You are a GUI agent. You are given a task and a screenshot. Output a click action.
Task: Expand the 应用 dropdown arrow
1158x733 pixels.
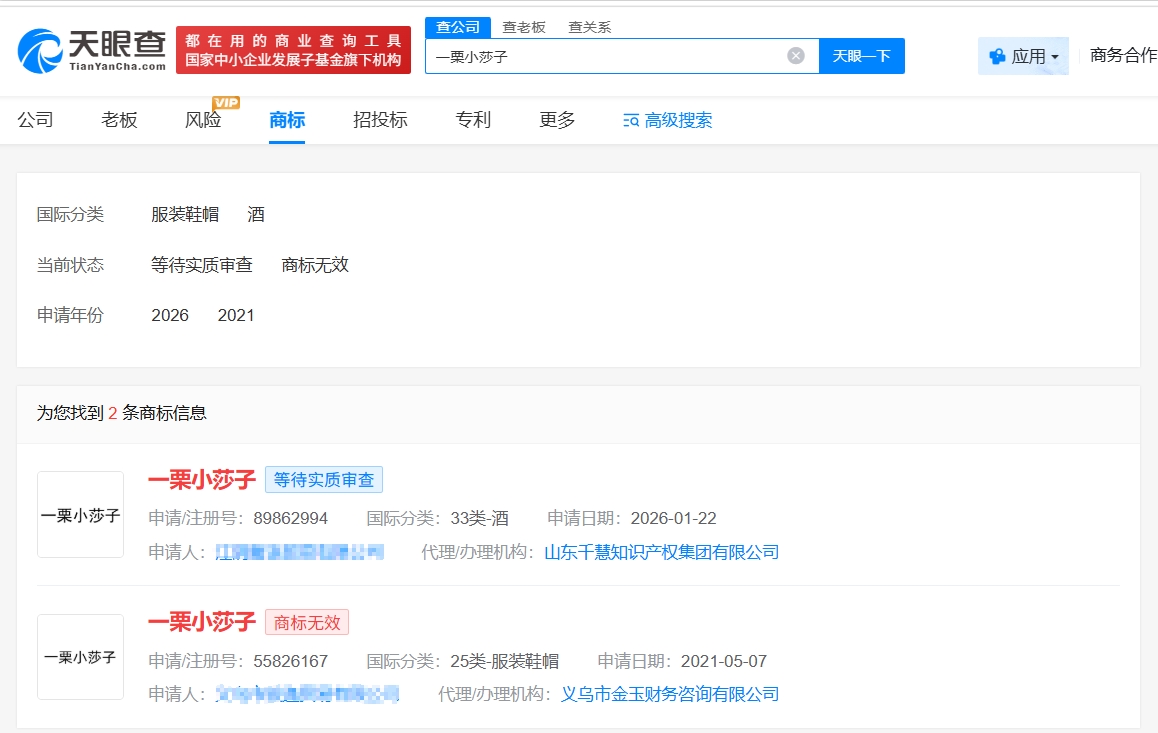coord(1055,58)
